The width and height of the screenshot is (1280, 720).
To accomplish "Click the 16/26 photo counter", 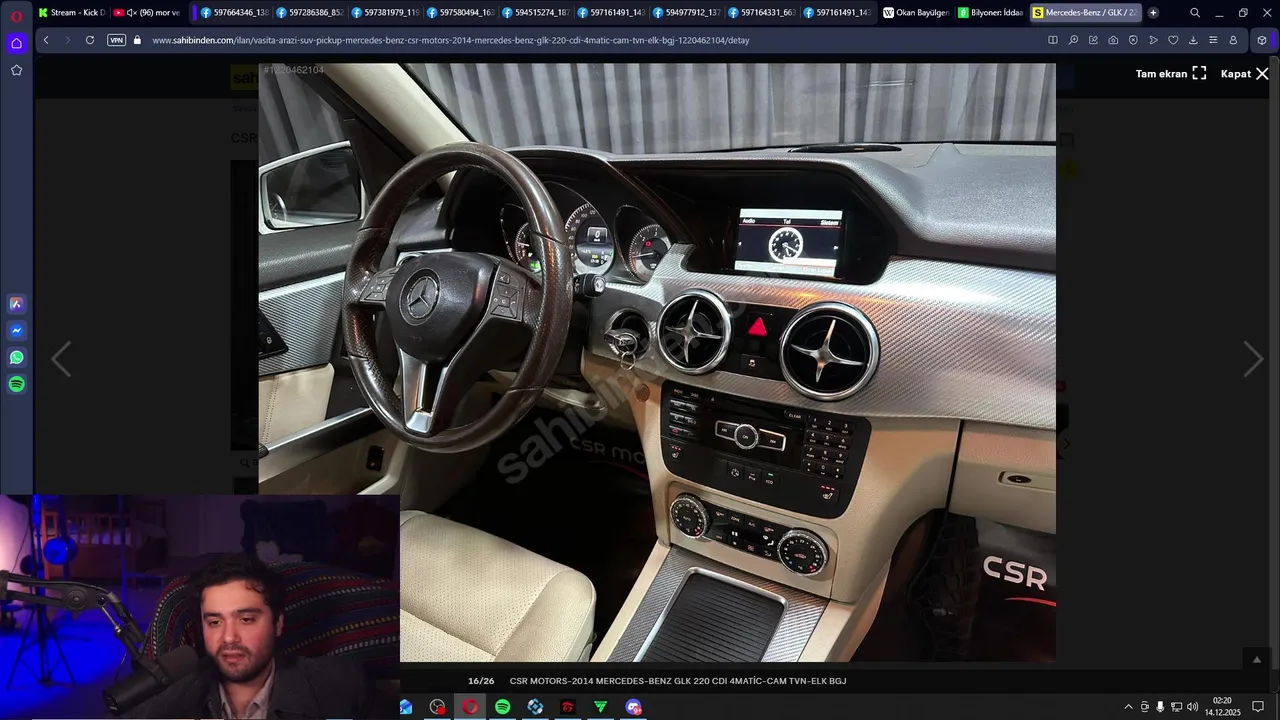I will [x=481, y=681].
